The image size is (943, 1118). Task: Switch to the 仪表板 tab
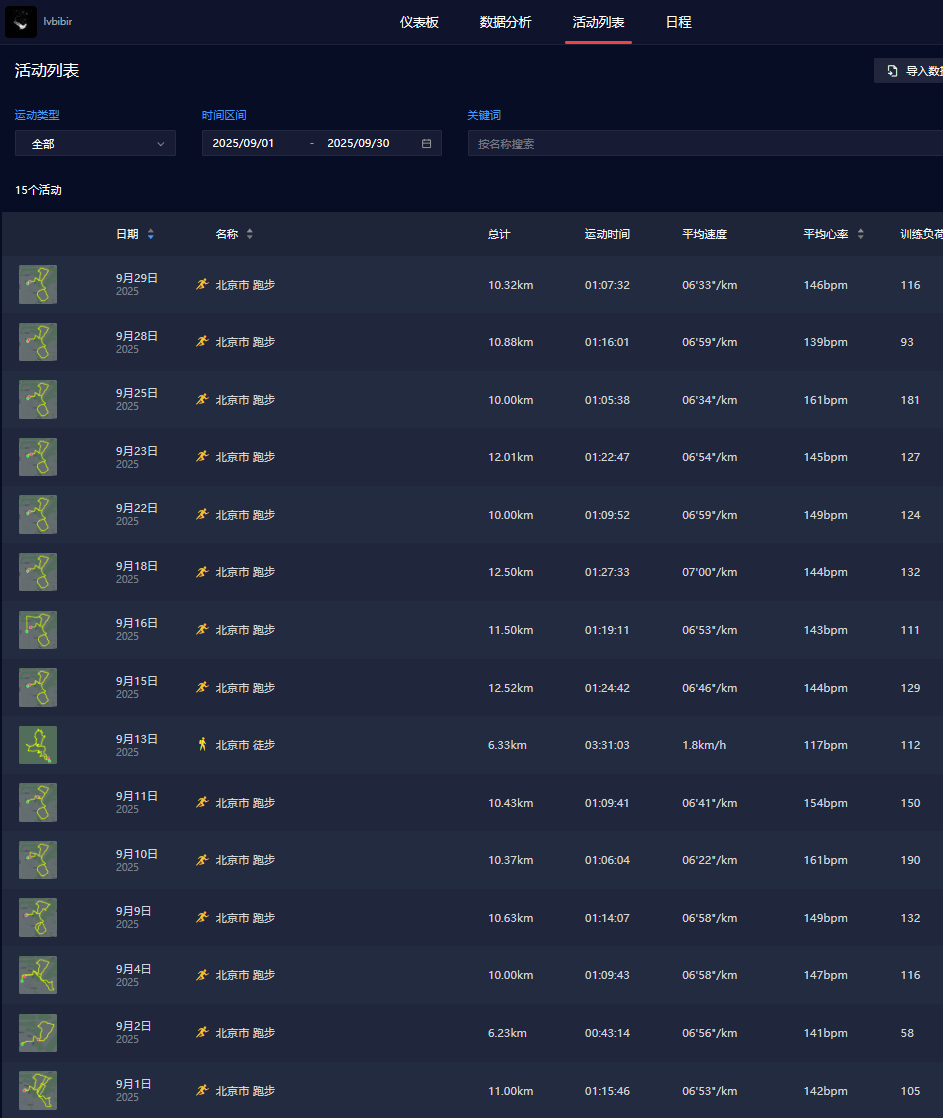tap(419, 22)
